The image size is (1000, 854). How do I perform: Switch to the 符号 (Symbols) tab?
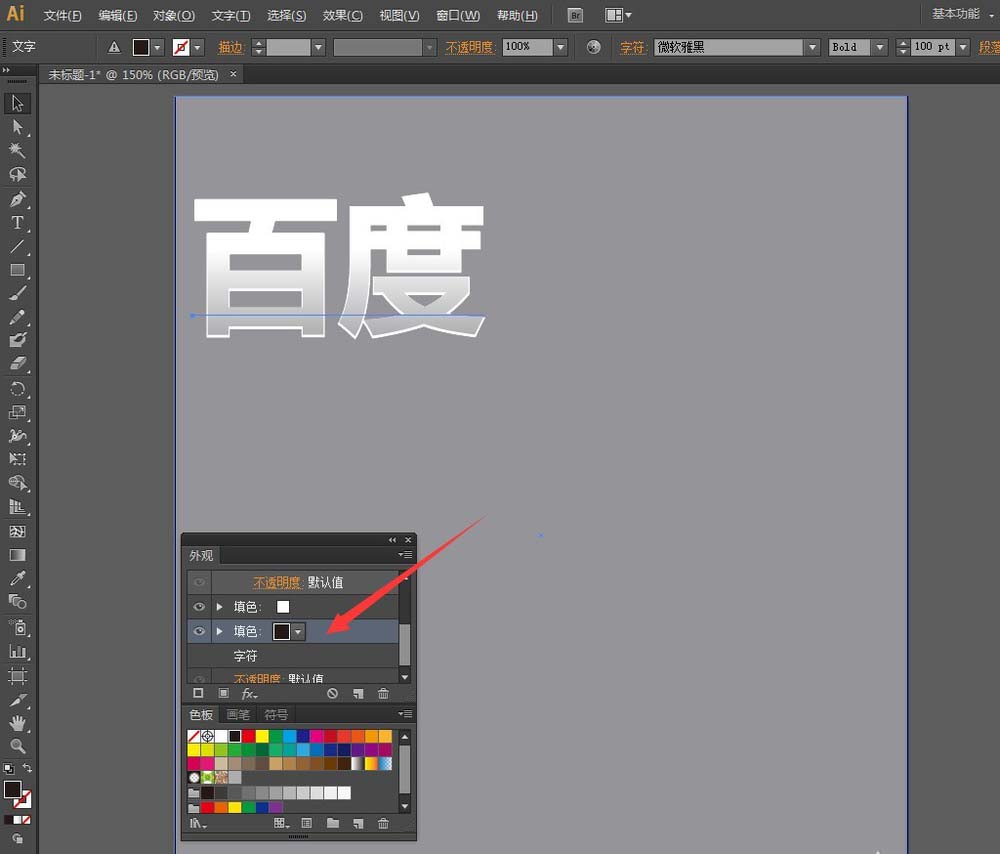click(x=276, y=714)
